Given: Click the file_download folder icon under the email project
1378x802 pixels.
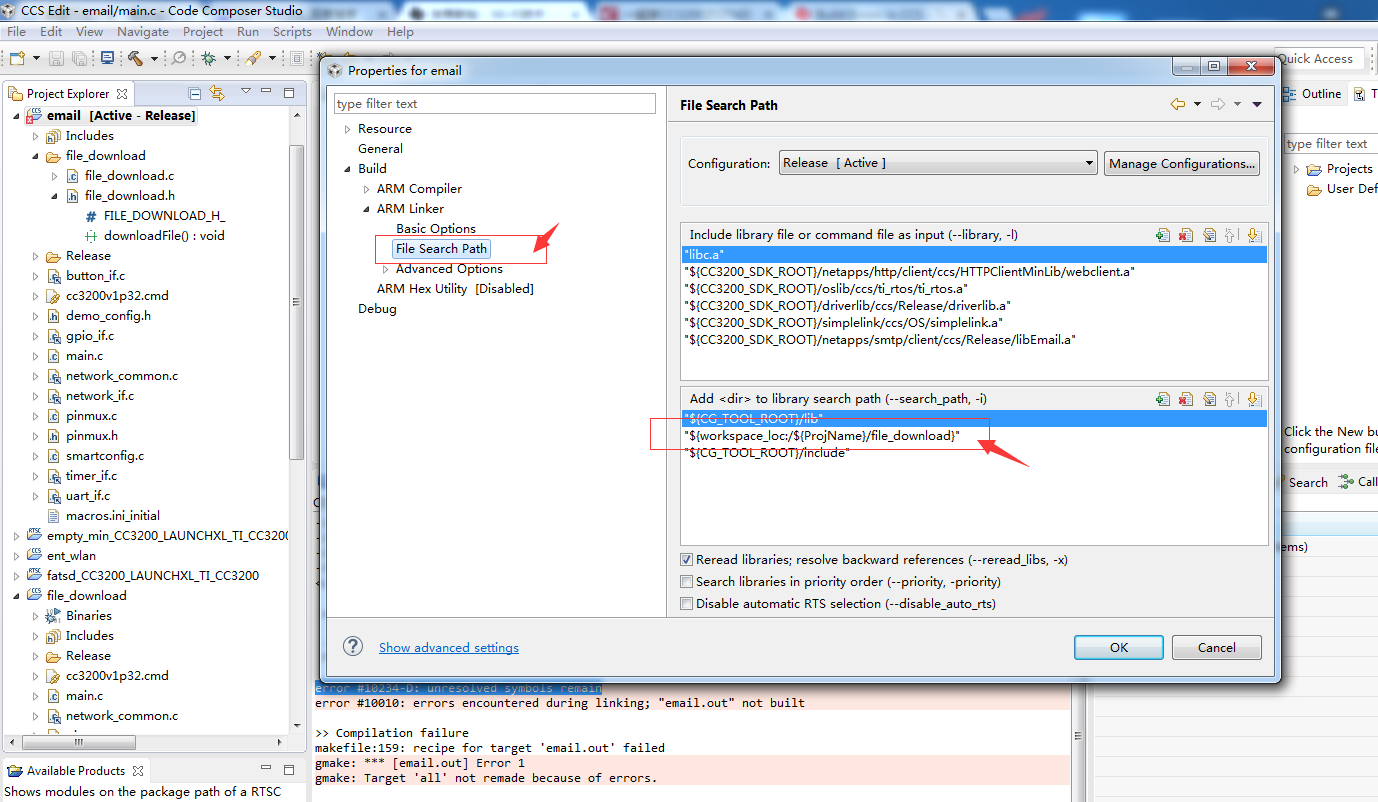Looking at the screenshot, I should [54, 156].
